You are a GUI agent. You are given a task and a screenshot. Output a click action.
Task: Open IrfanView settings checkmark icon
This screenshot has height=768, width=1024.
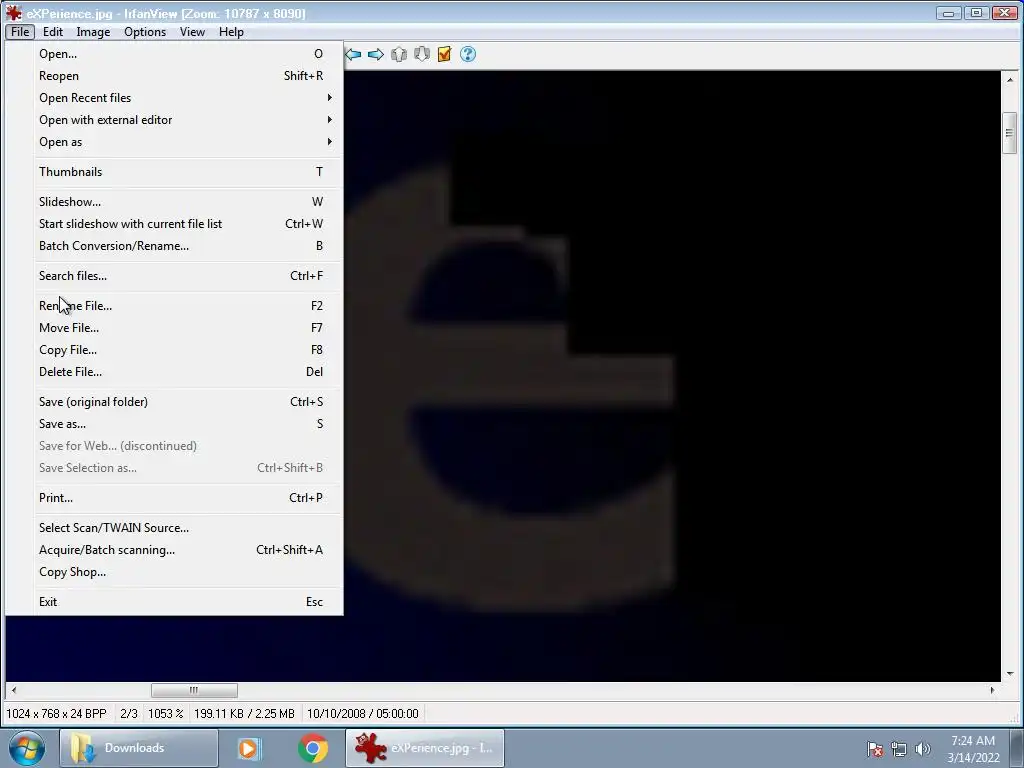[x=445, y=54]
